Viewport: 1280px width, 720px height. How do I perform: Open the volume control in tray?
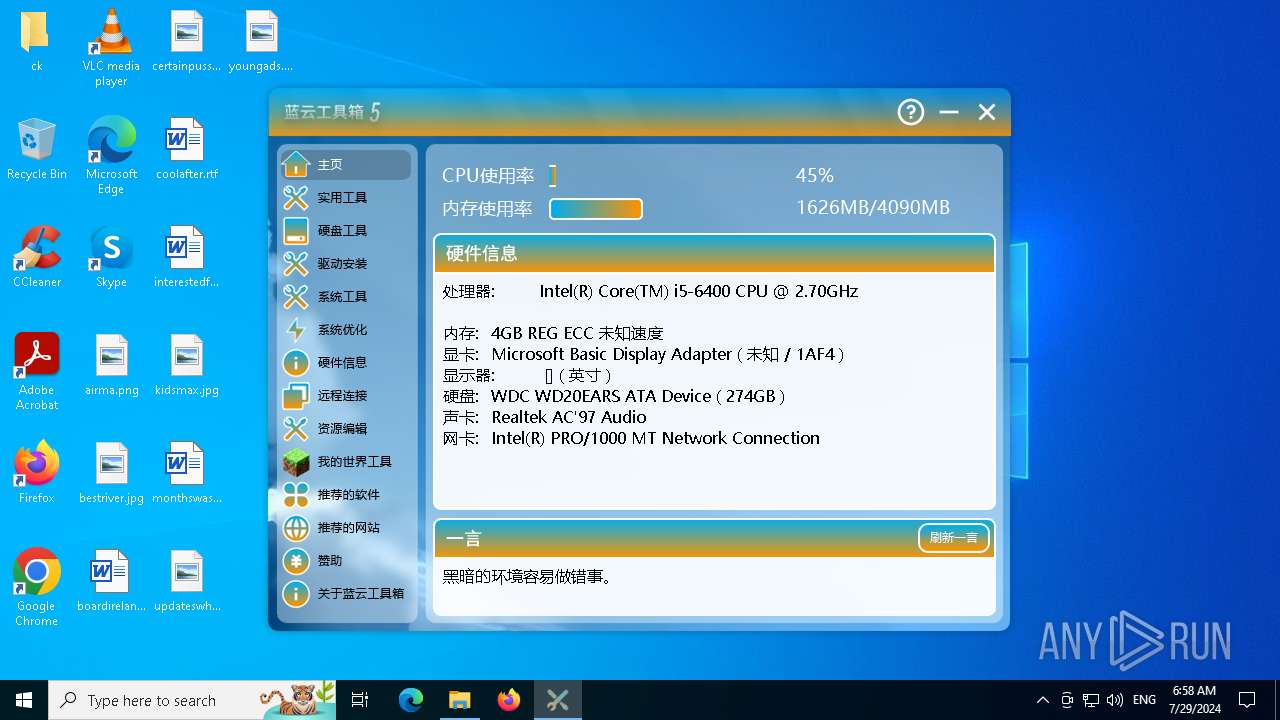click(1115, 700)
